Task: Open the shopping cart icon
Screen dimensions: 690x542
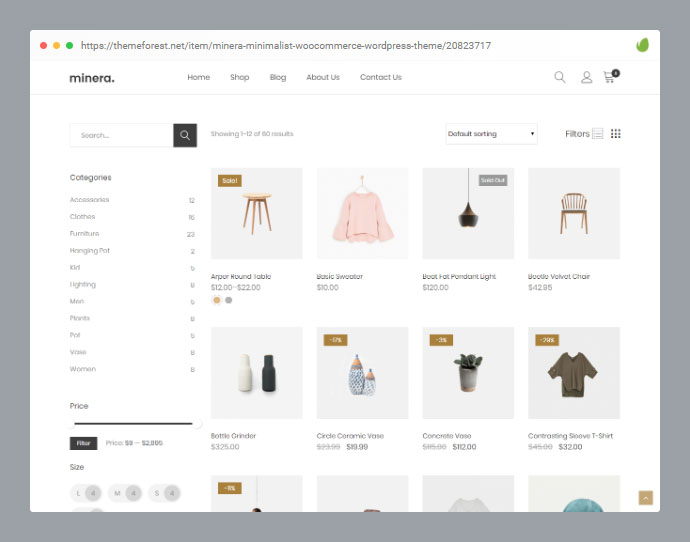Action: pyautogui.click(x=610, y=77)
